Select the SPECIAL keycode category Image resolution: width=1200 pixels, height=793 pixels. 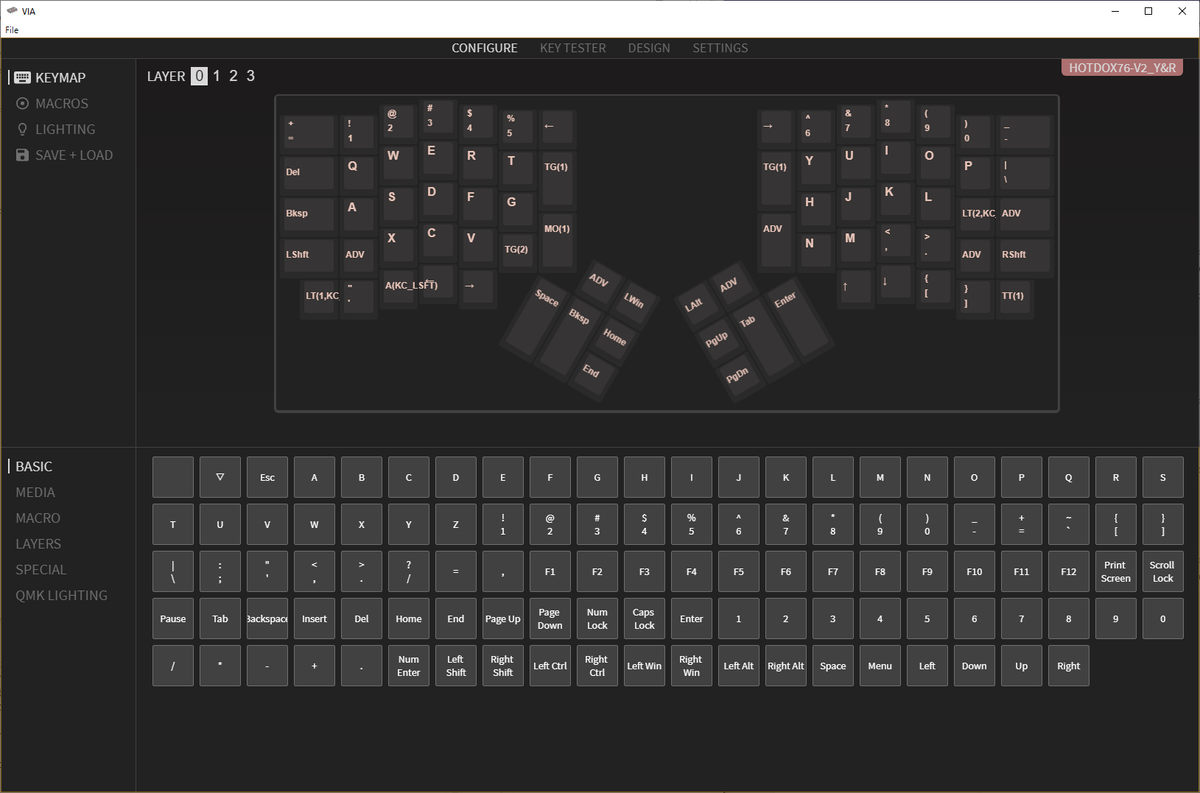[41, 569]
